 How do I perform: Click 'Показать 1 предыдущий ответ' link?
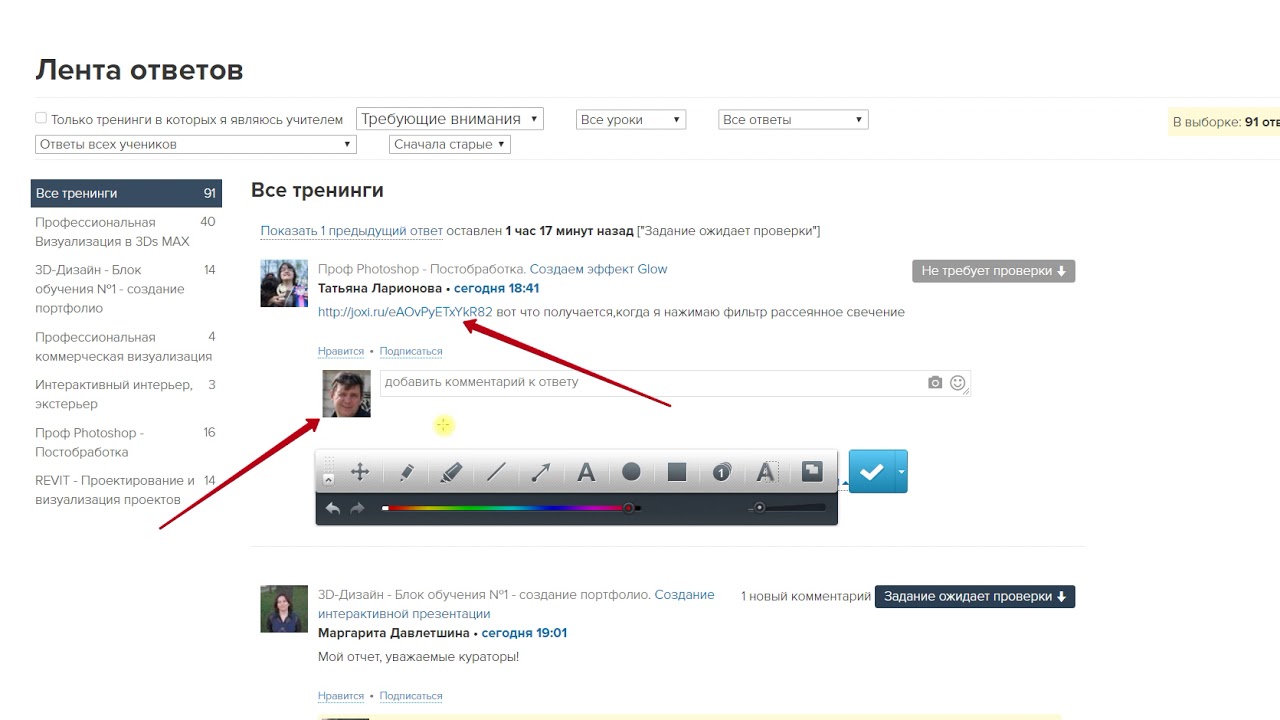(x=351, y=231)
